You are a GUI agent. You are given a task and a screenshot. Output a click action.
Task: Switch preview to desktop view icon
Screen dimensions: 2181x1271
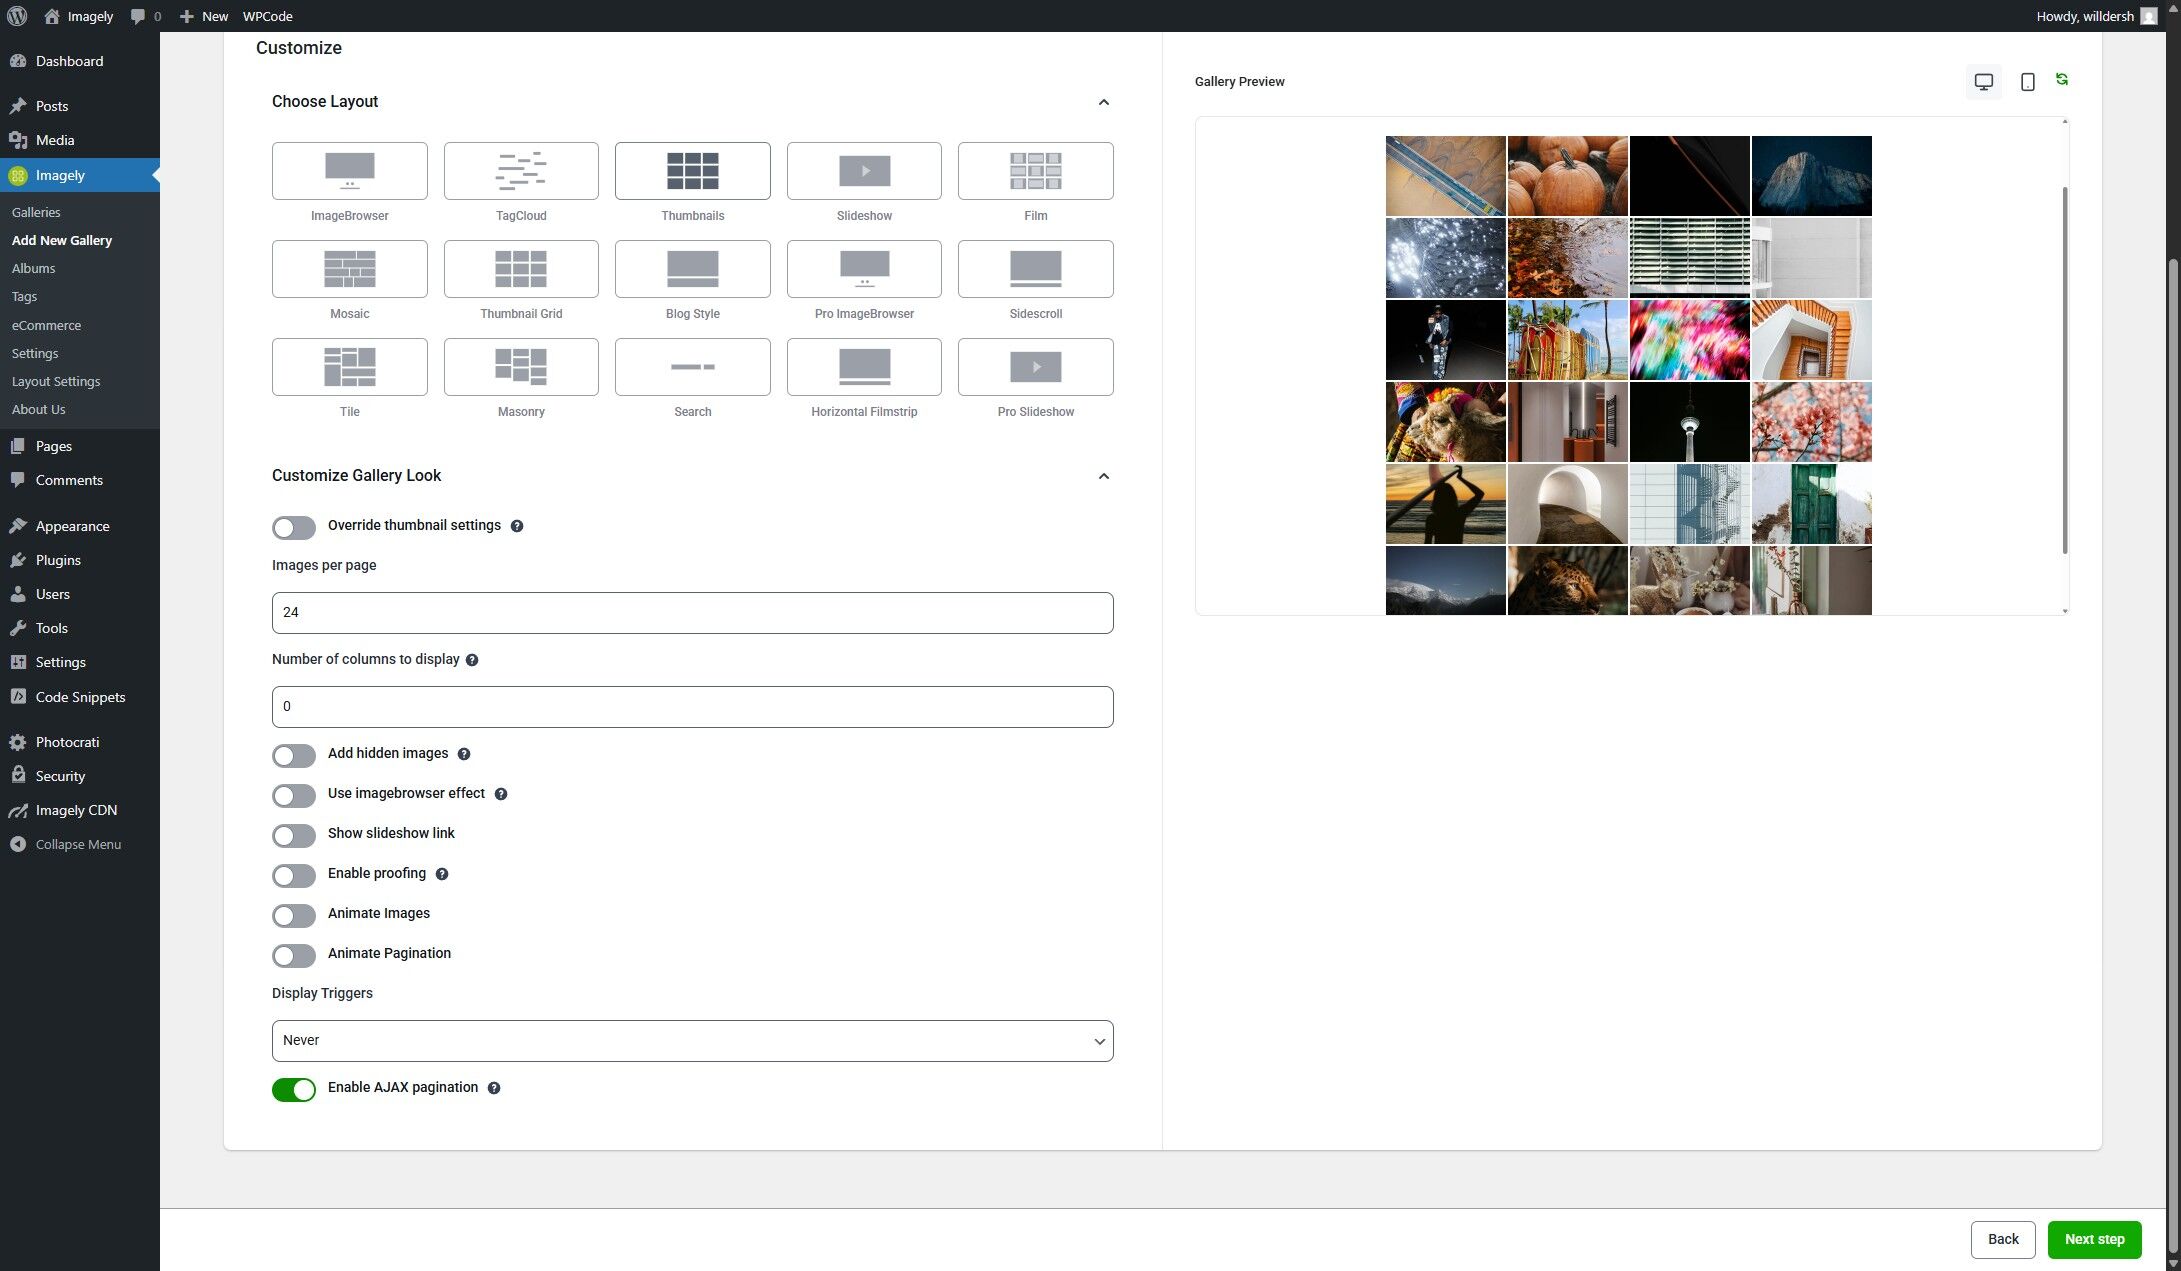click(x=1983, y=82)
